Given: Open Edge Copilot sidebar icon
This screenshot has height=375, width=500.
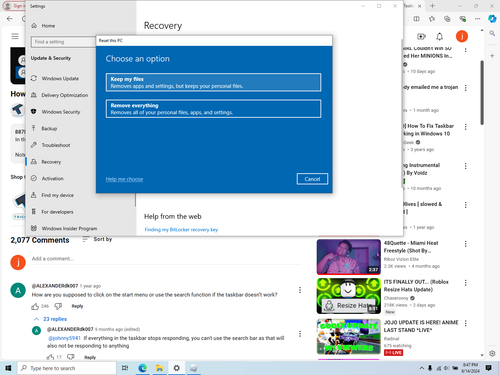Looking at the screenshot, I should (x=492, y=19).
